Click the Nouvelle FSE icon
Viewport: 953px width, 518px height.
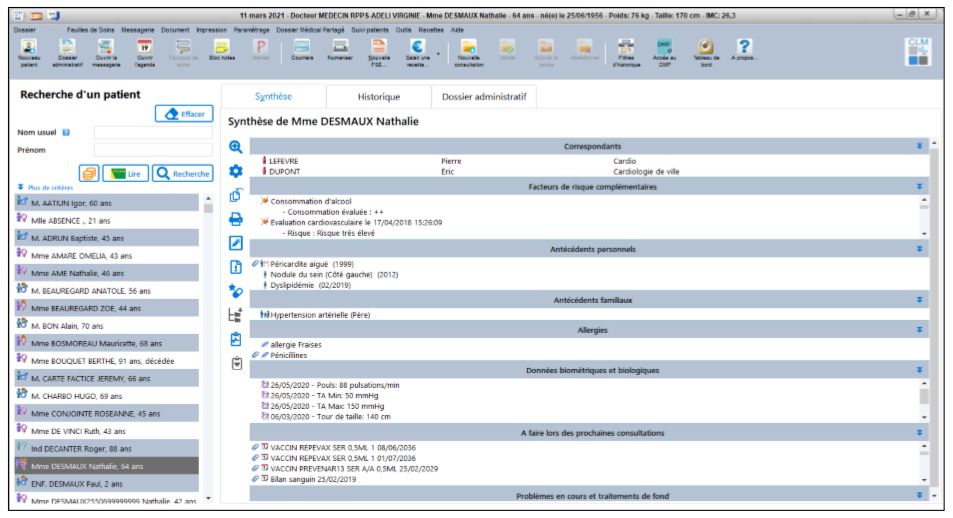(380, 50)
